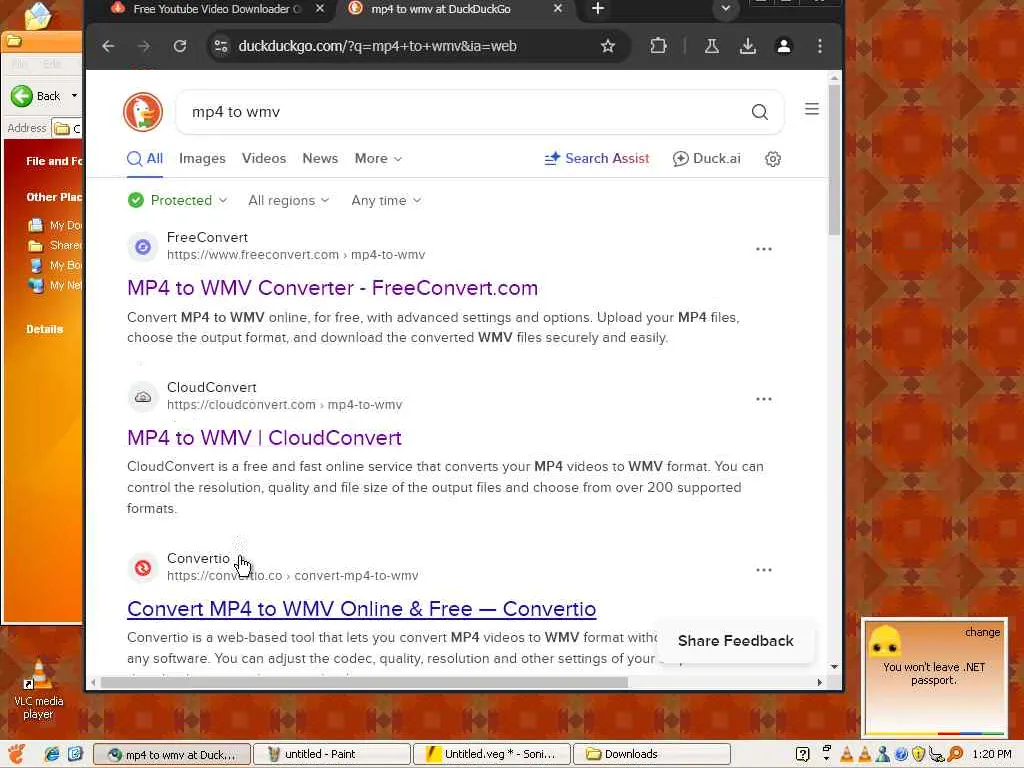Image resolution: width=1024 pixels, height=768 pixels.
Task: Click the horizontal scrollbar thumb
Action: 364,682
